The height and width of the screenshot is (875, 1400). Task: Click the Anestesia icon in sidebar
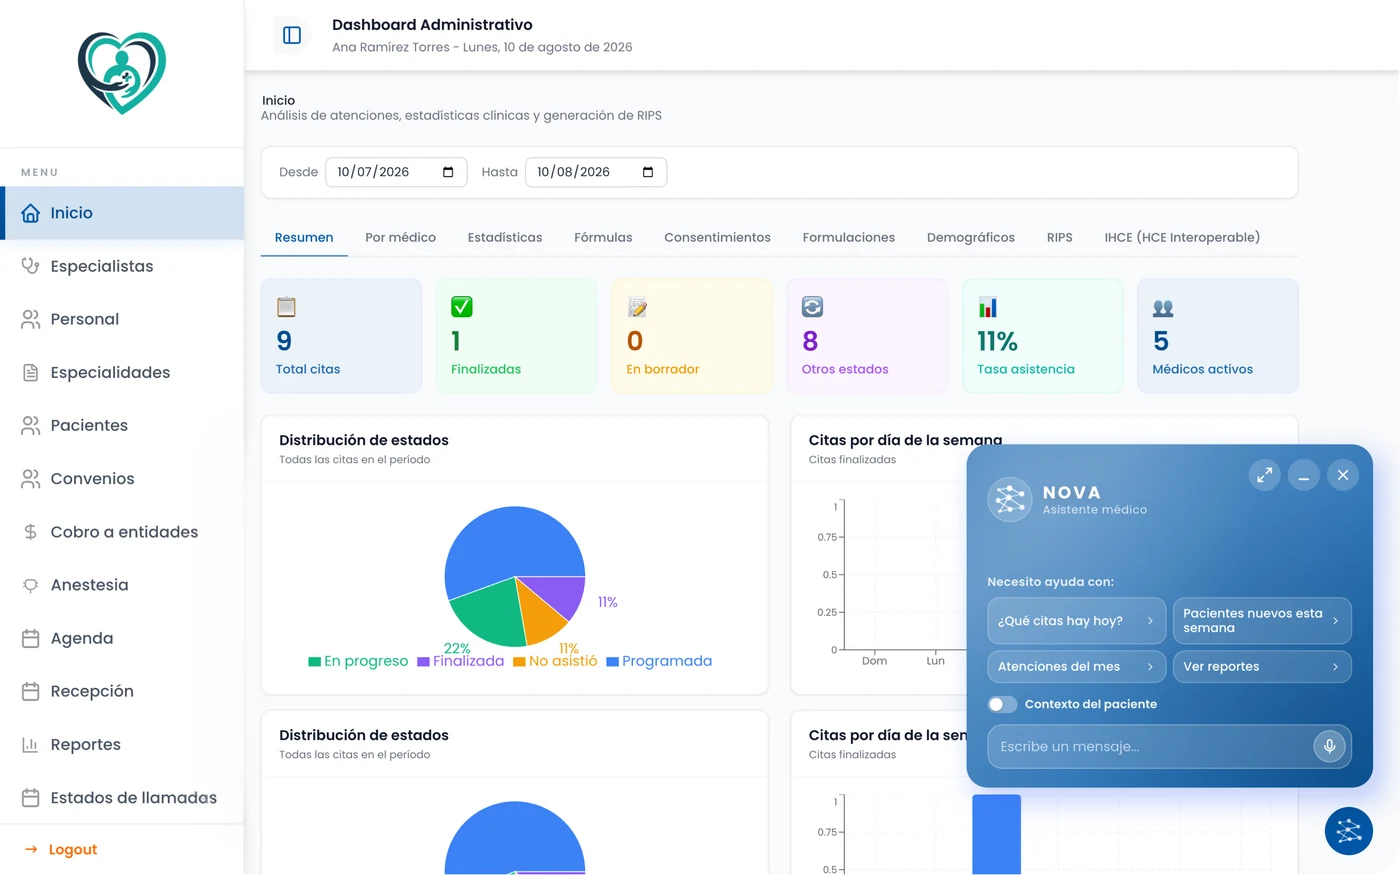31,585
